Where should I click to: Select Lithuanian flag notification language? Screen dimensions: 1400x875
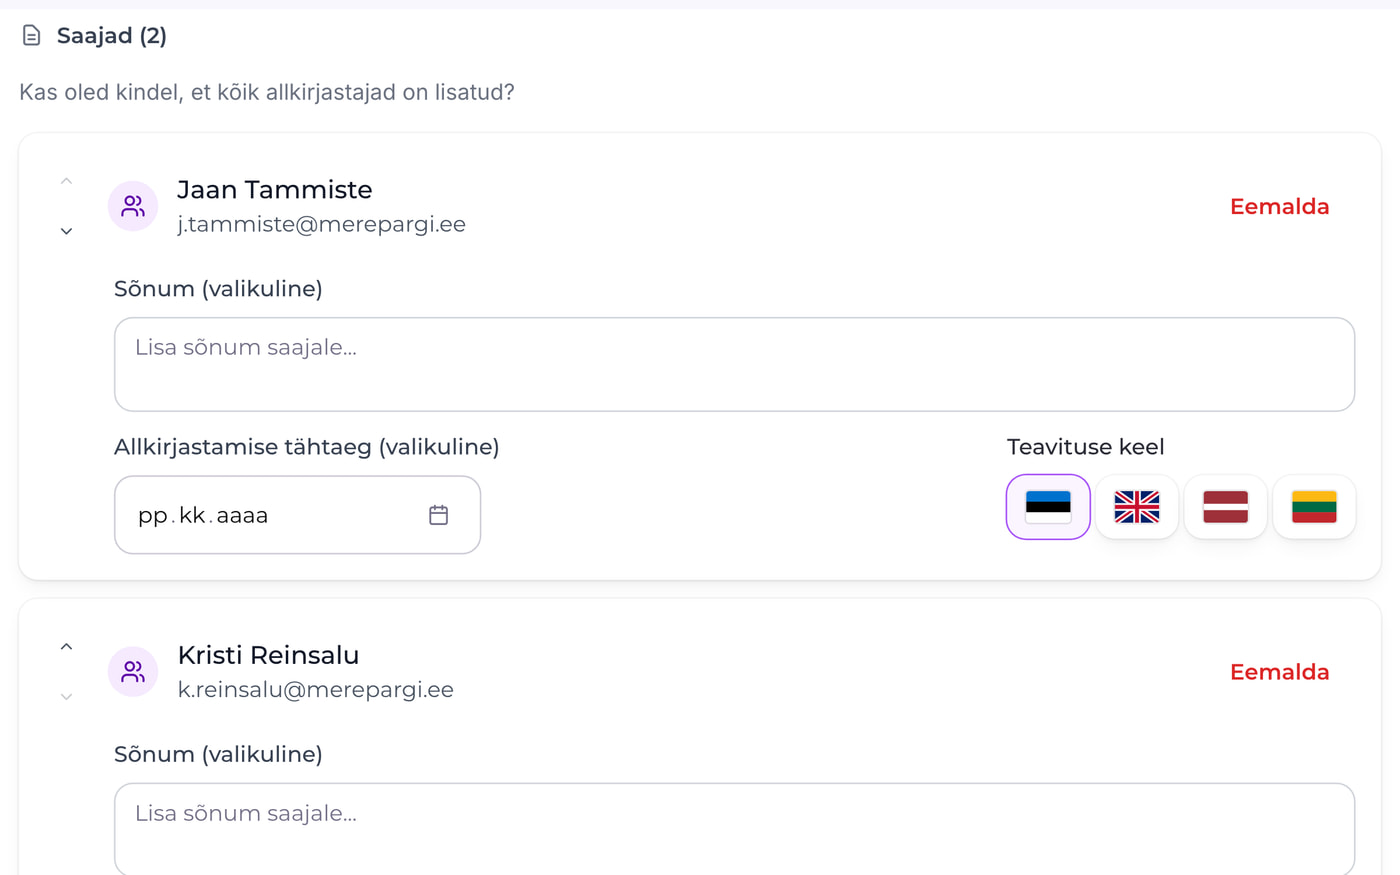point(1314,507)
